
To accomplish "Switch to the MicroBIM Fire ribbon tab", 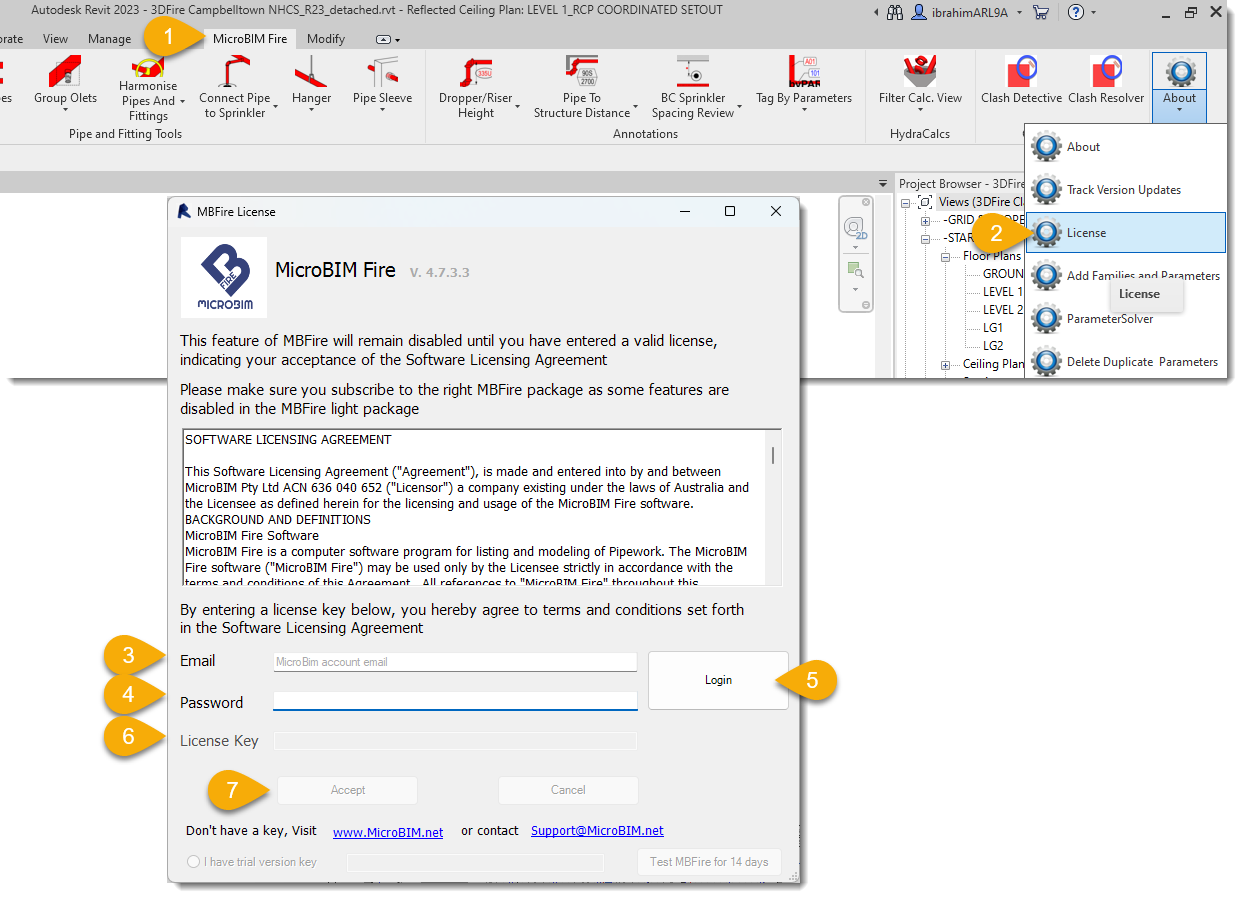I will 250,39.
